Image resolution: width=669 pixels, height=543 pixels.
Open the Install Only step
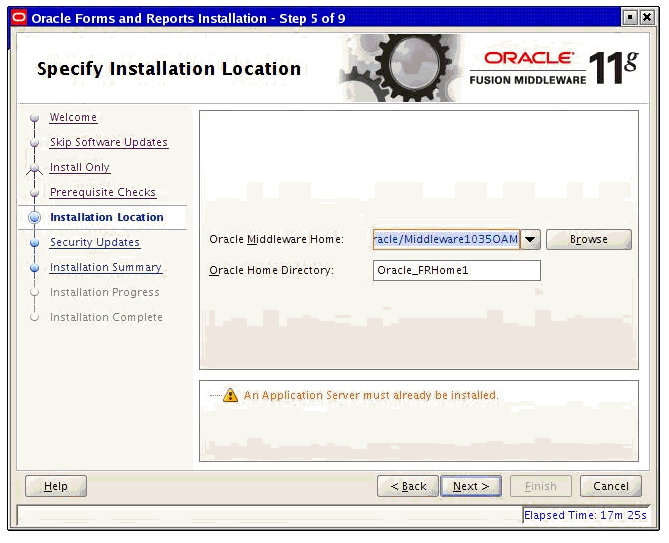pyautogui.click(x=80, y=167)
